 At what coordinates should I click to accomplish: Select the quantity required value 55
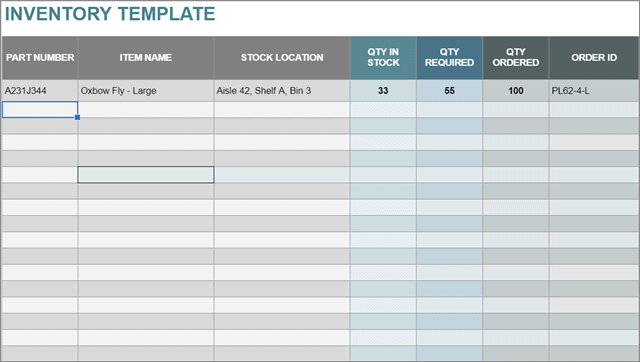(x=449, y=91)
